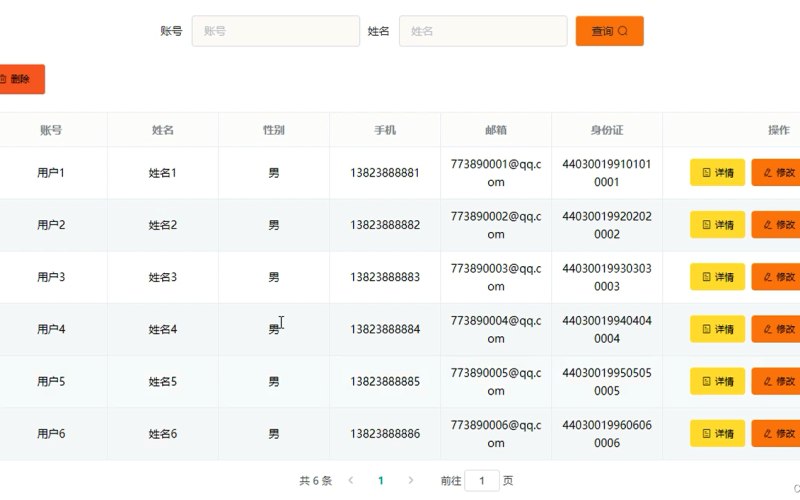Click 修改 edit button for 用户4
This screenshot has height=500, width=800.
(776, 329)
